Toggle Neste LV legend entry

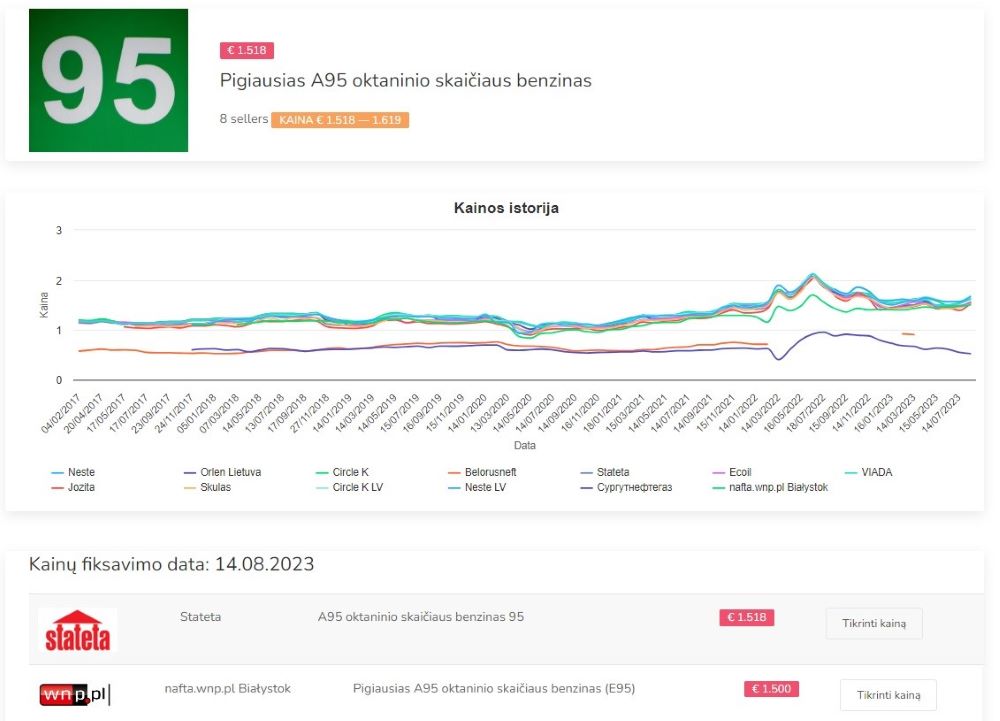coord(483,488)
